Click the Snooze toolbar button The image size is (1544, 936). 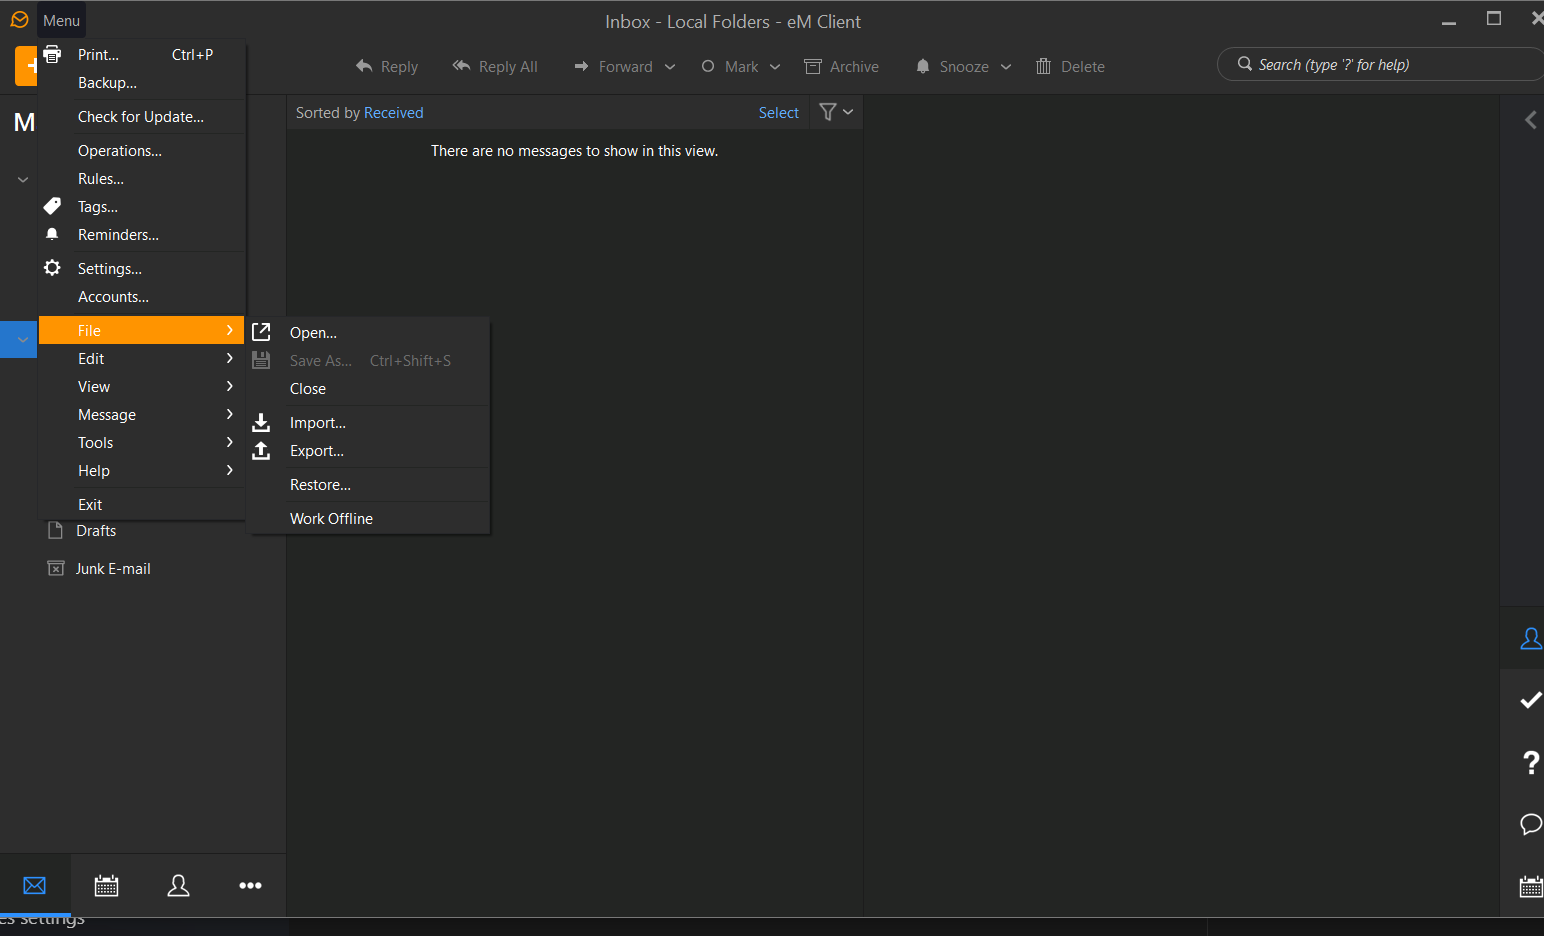coord(952,67)
